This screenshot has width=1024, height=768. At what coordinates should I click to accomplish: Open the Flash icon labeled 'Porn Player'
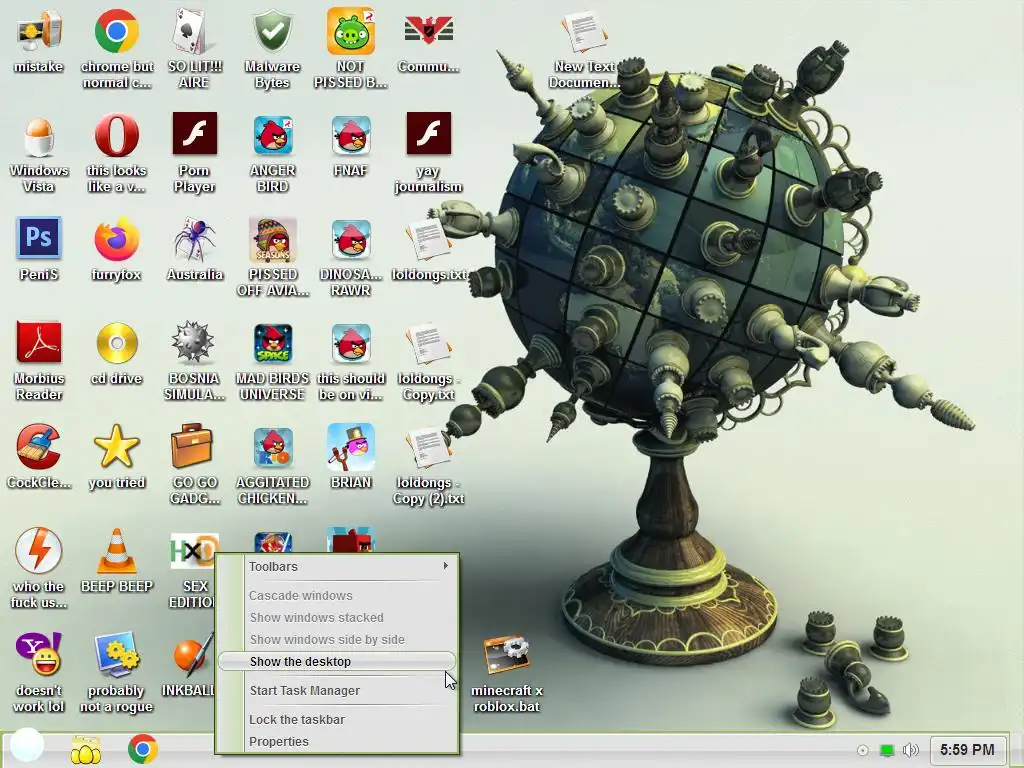point(194,134)
